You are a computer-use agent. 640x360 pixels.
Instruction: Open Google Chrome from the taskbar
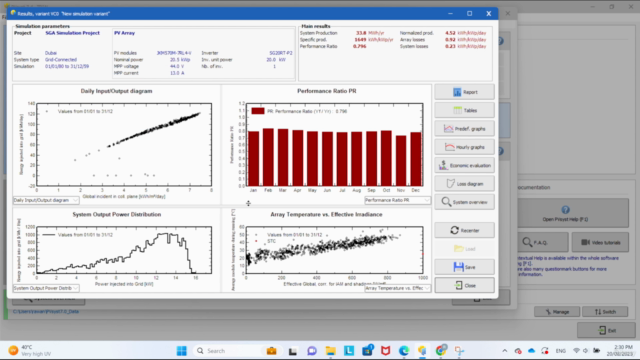(440, 351)
